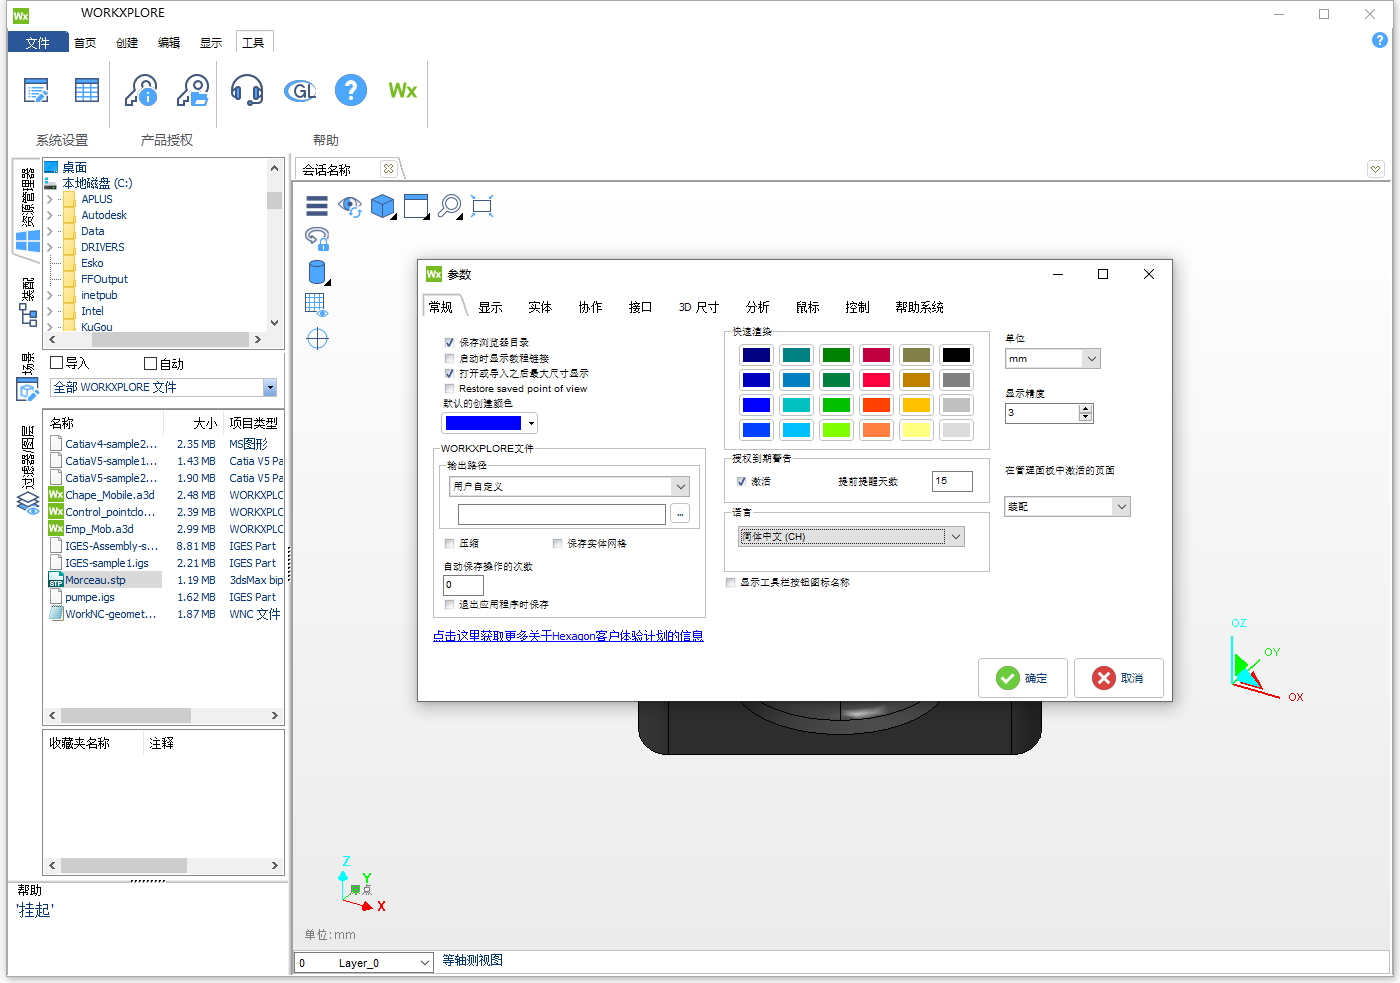This screenshot has height=983, width=1400.
Task: Click the window display icon in viewport toolbar
Action: 416,206
